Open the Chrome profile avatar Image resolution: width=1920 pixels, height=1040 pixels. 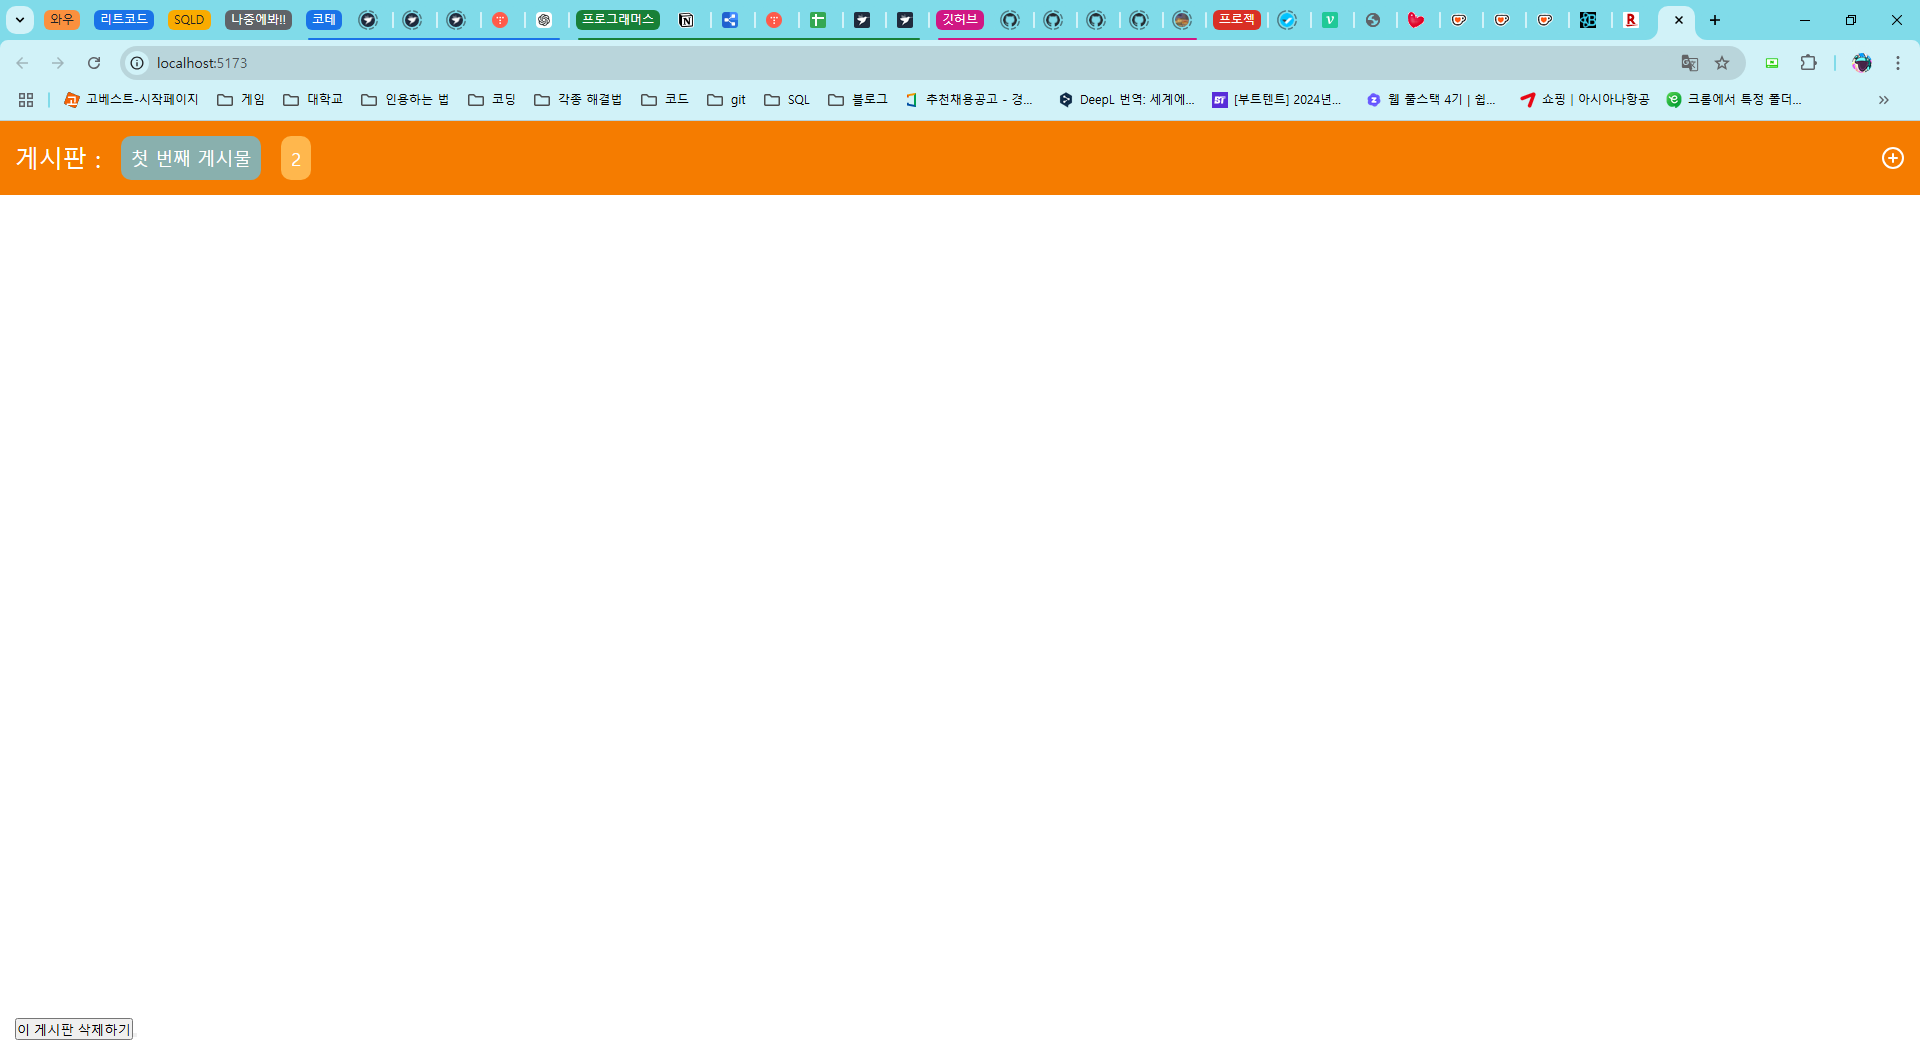click(1862, 63)
